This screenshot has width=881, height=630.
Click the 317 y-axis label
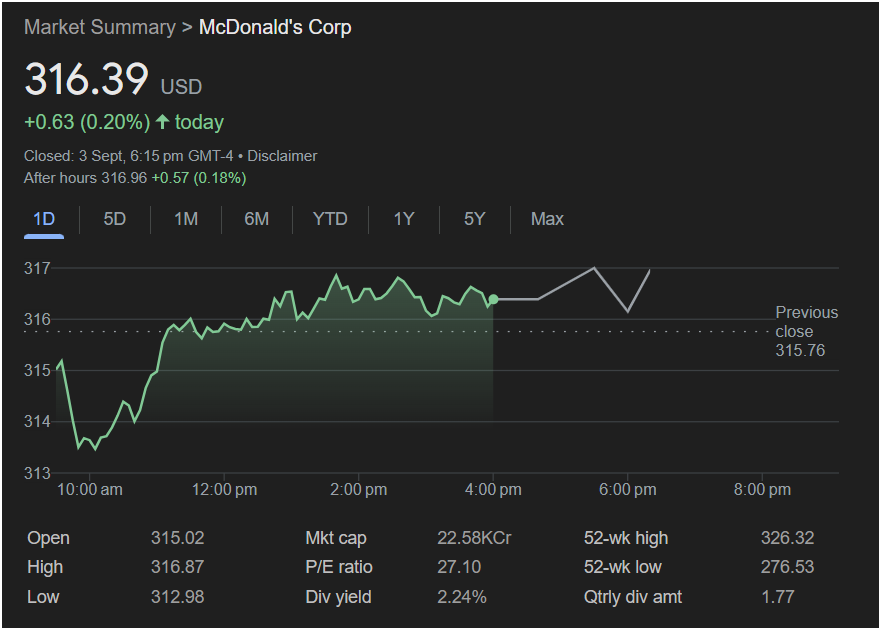point(37,268)
